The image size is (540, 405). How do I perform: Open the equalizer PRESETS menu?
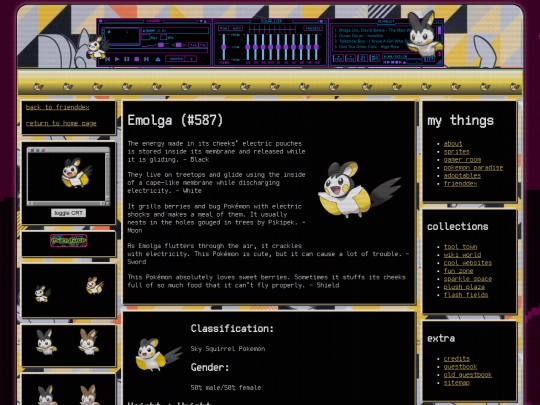click(x=312, y=28)
